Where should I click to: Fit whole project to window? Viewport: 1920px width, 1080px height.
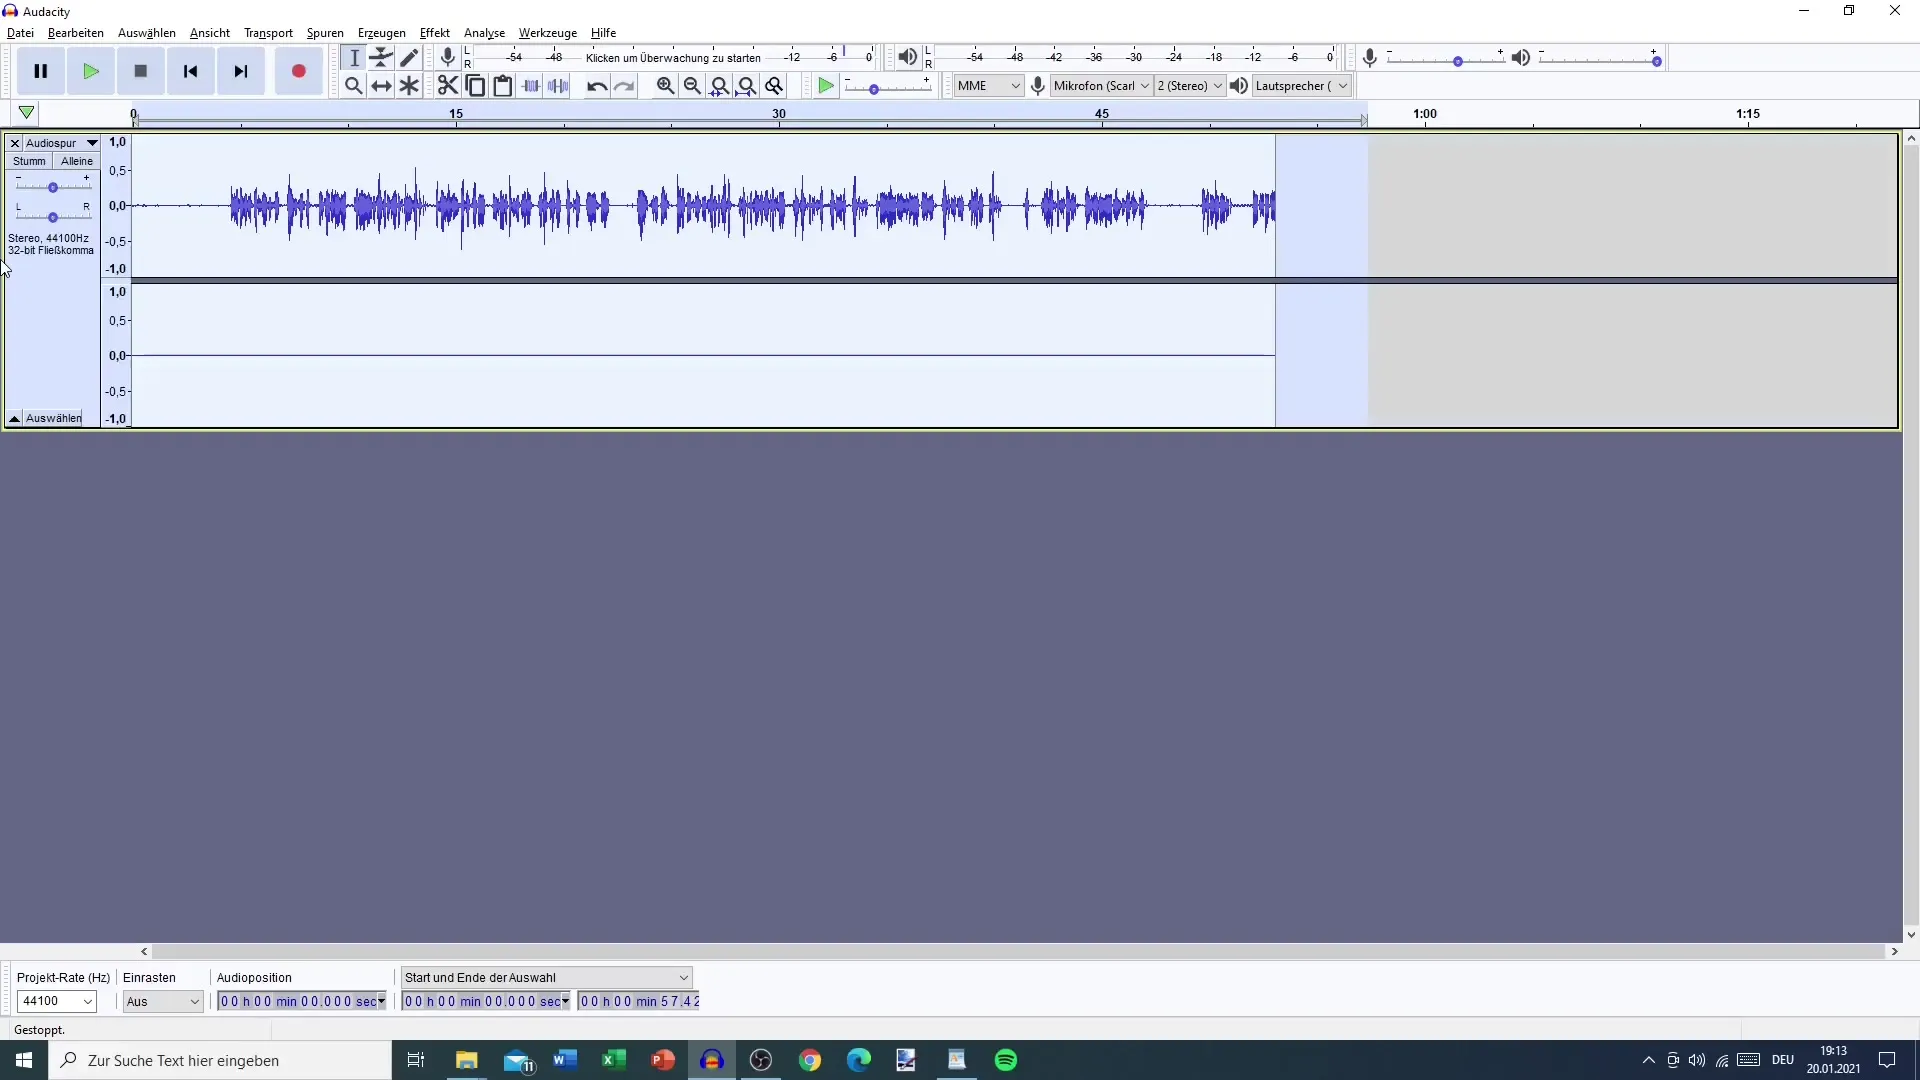tap(746, 86)
